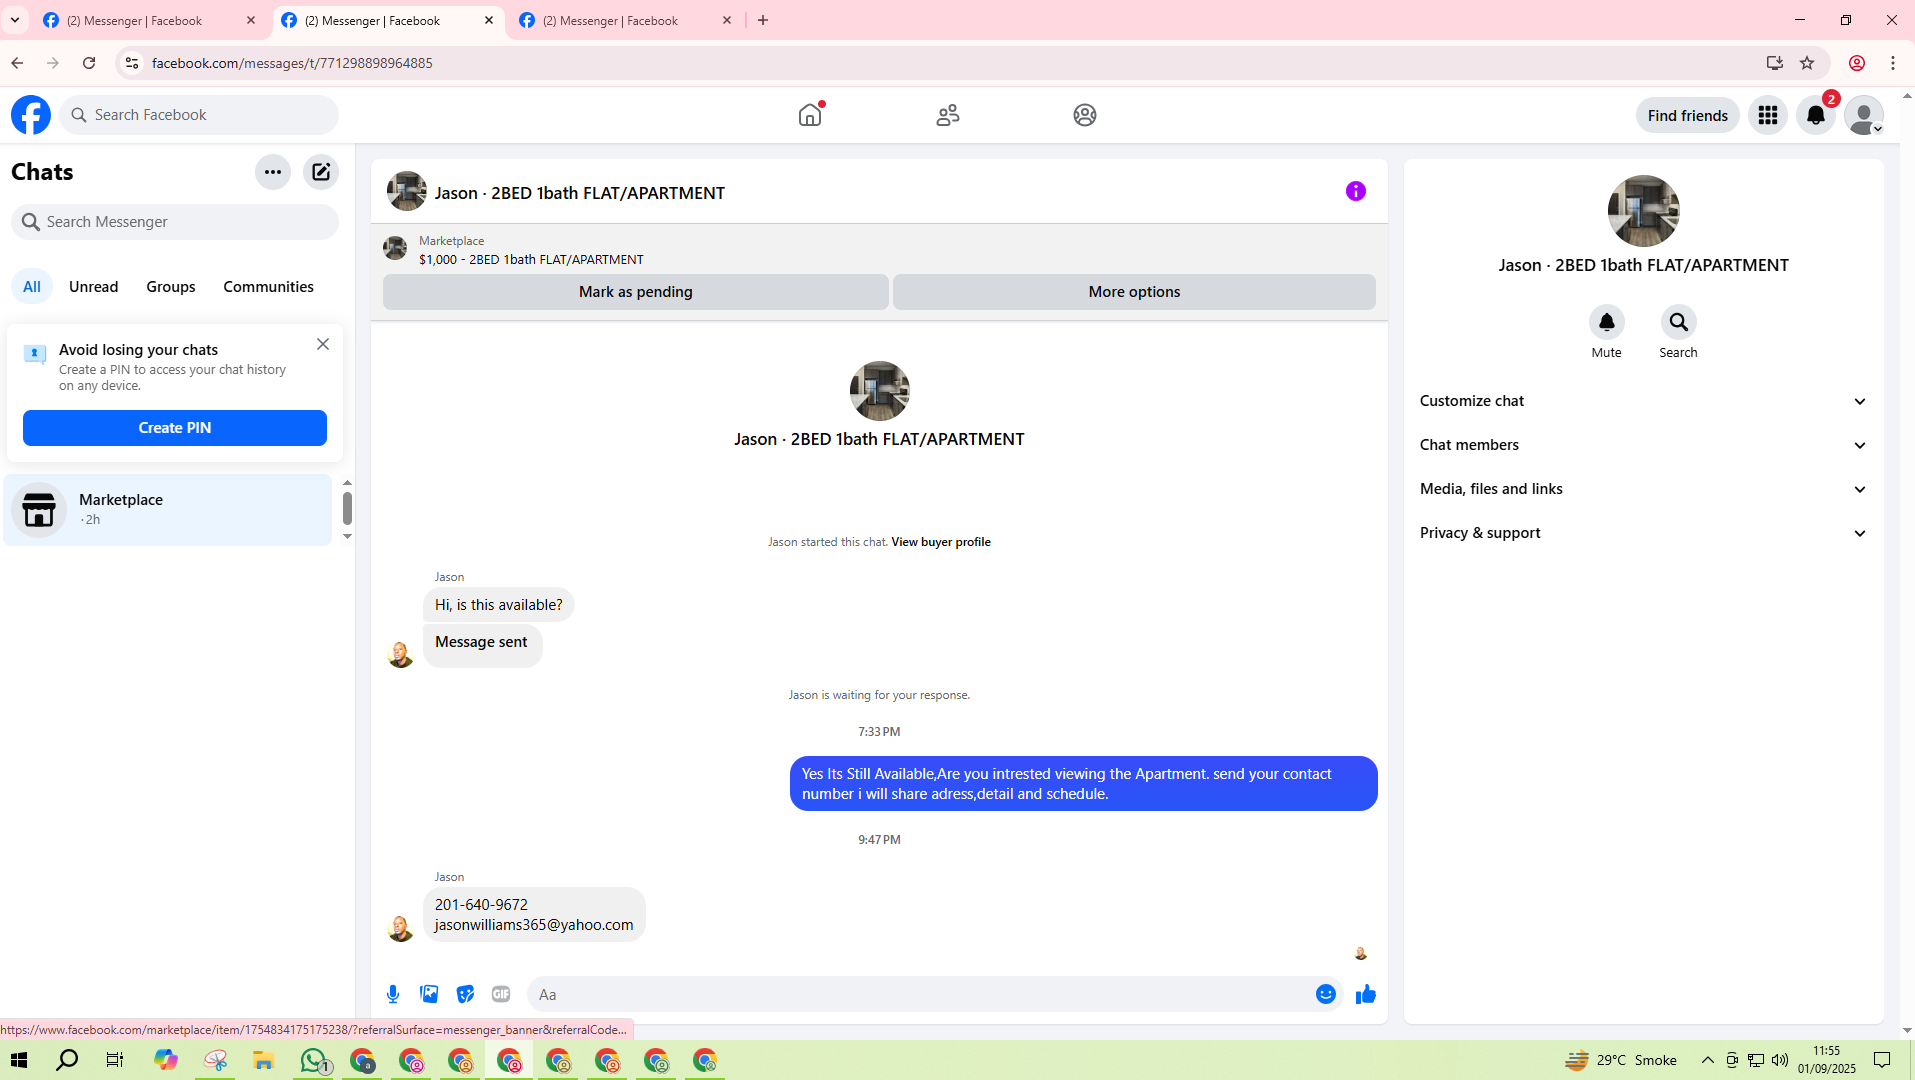Image resolution: width=1915 pixels, height=1080 pixels.
Task: Open the emoji picker in message box
Action: [1326, 994]
